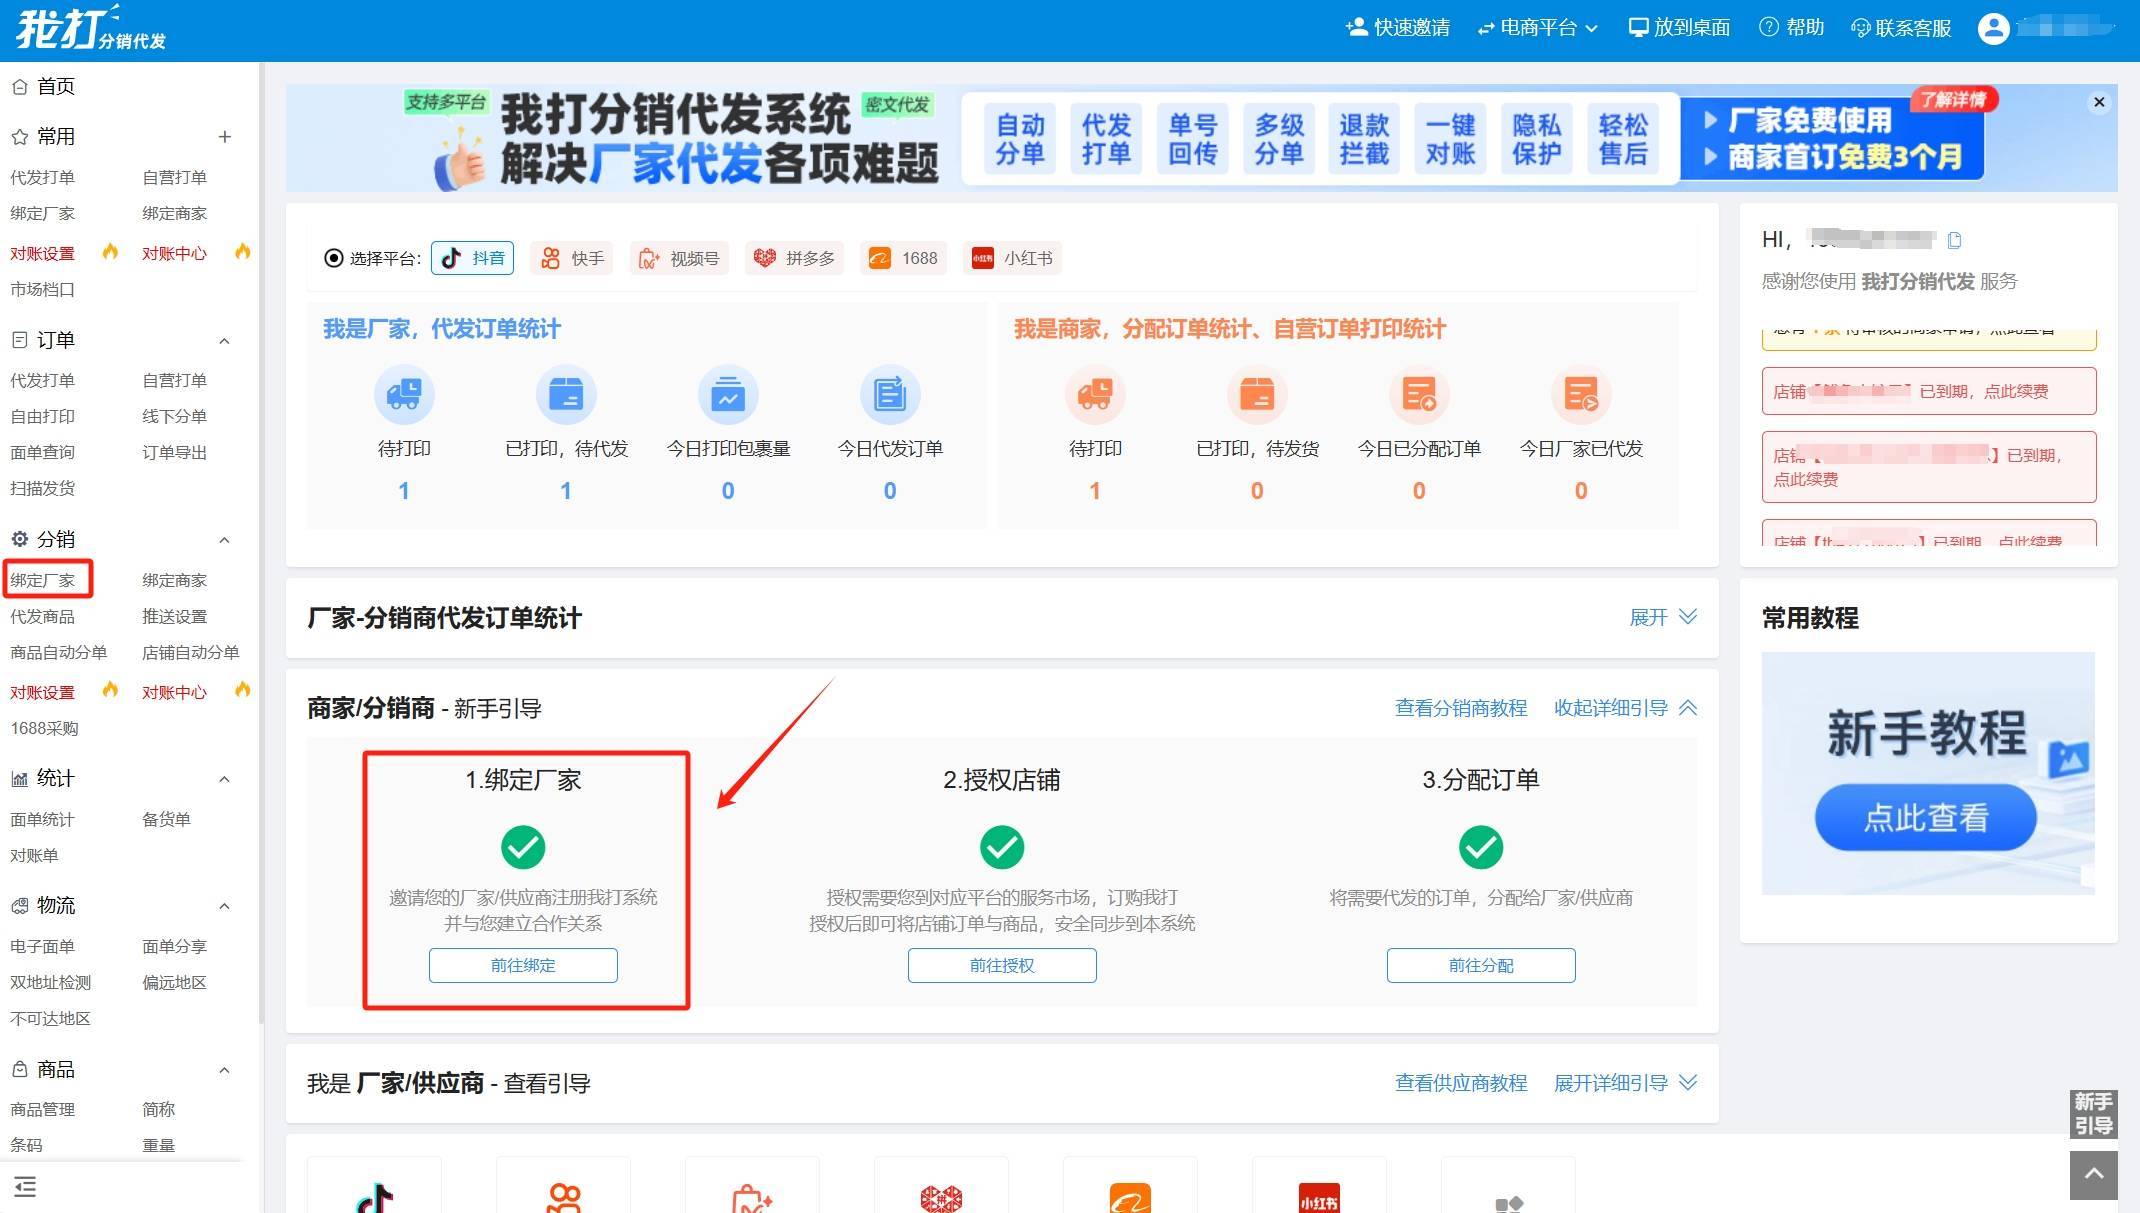2140x1213 pixels.
Task: Select the 抖音 platform option
Action: pos(473,258)
